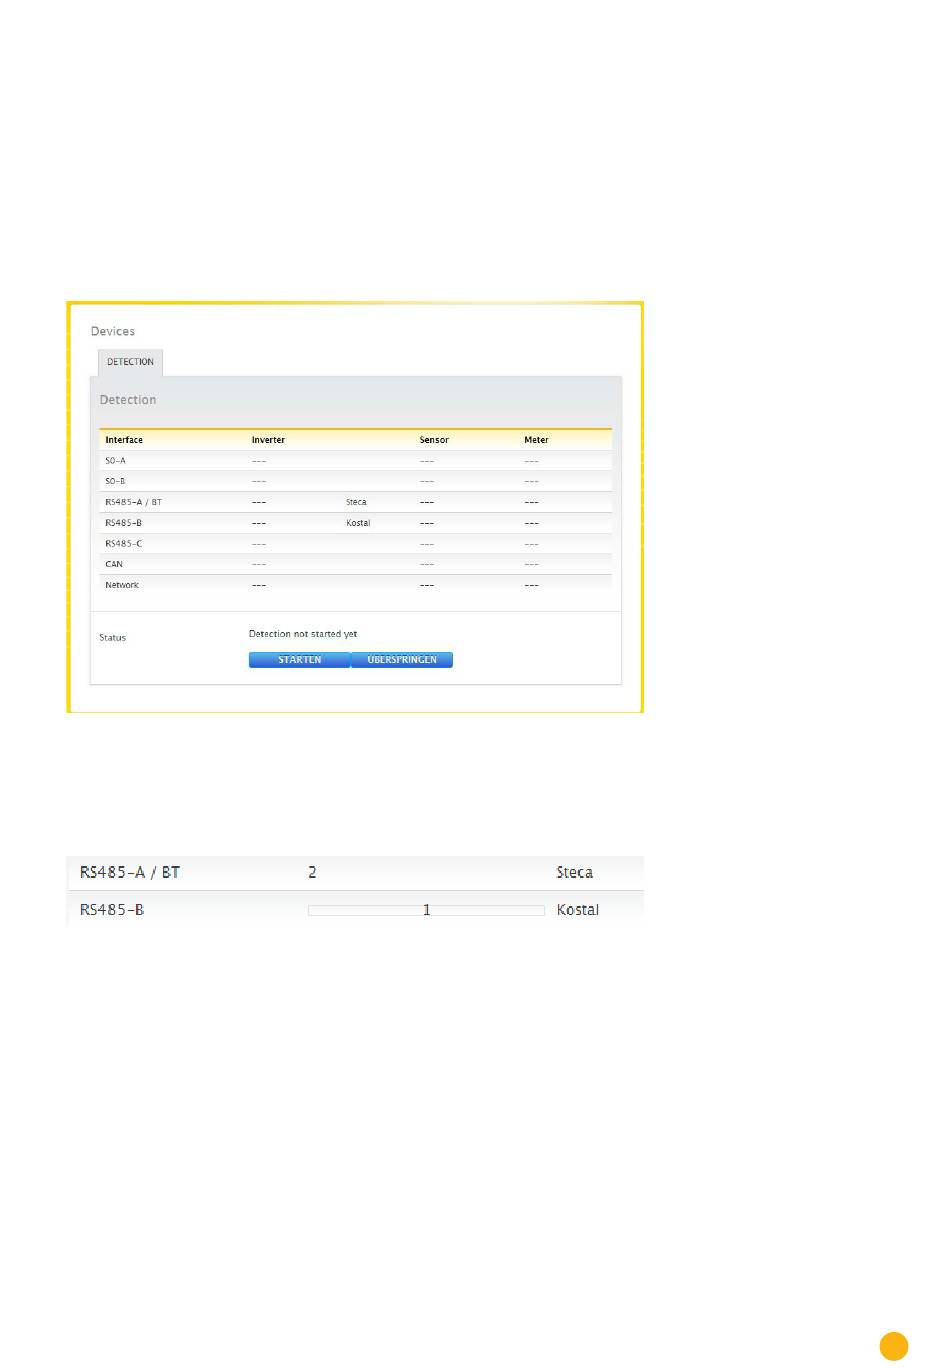Image resolution: width=950 pixels, height=1369 pixels.
Task: Click Kostal label in enlarged detail
Action: coord(578,910)
